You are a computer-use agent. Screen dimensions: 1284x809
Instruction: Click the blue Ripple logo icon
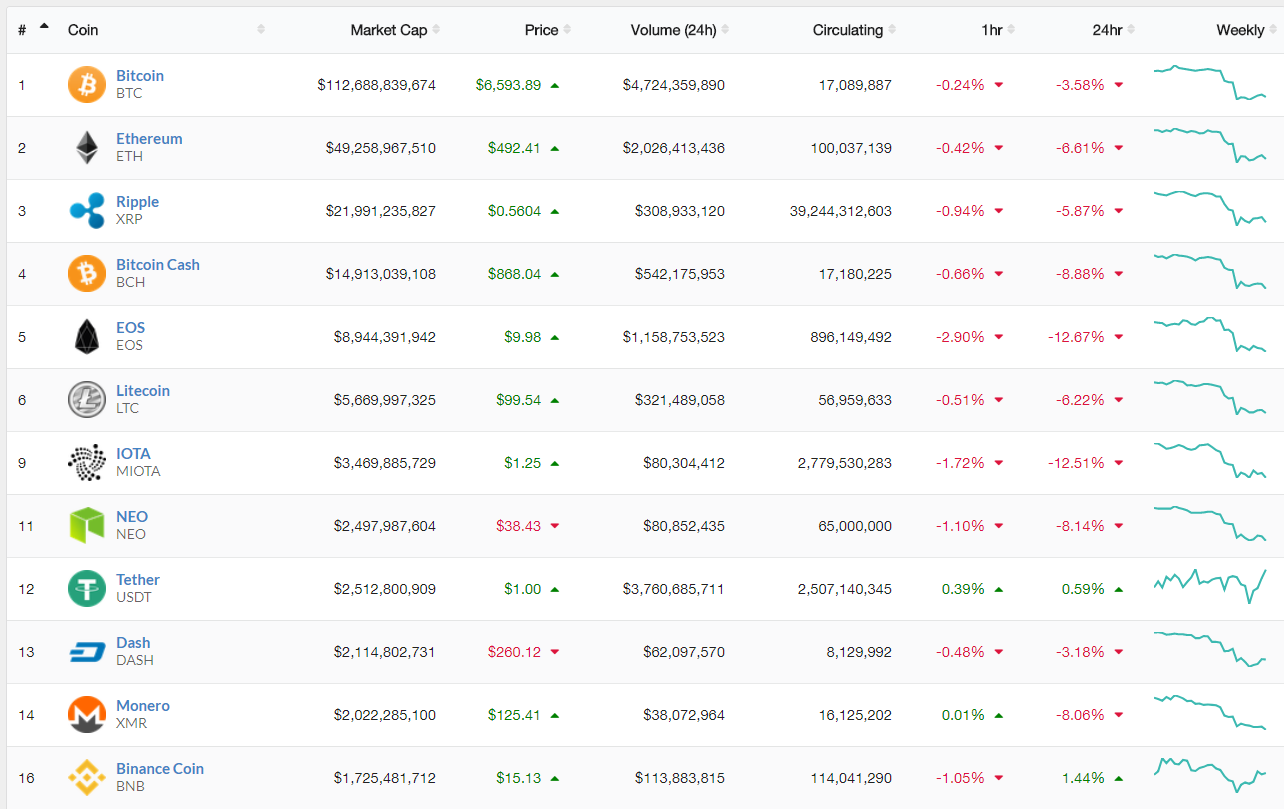coord(86,210)
